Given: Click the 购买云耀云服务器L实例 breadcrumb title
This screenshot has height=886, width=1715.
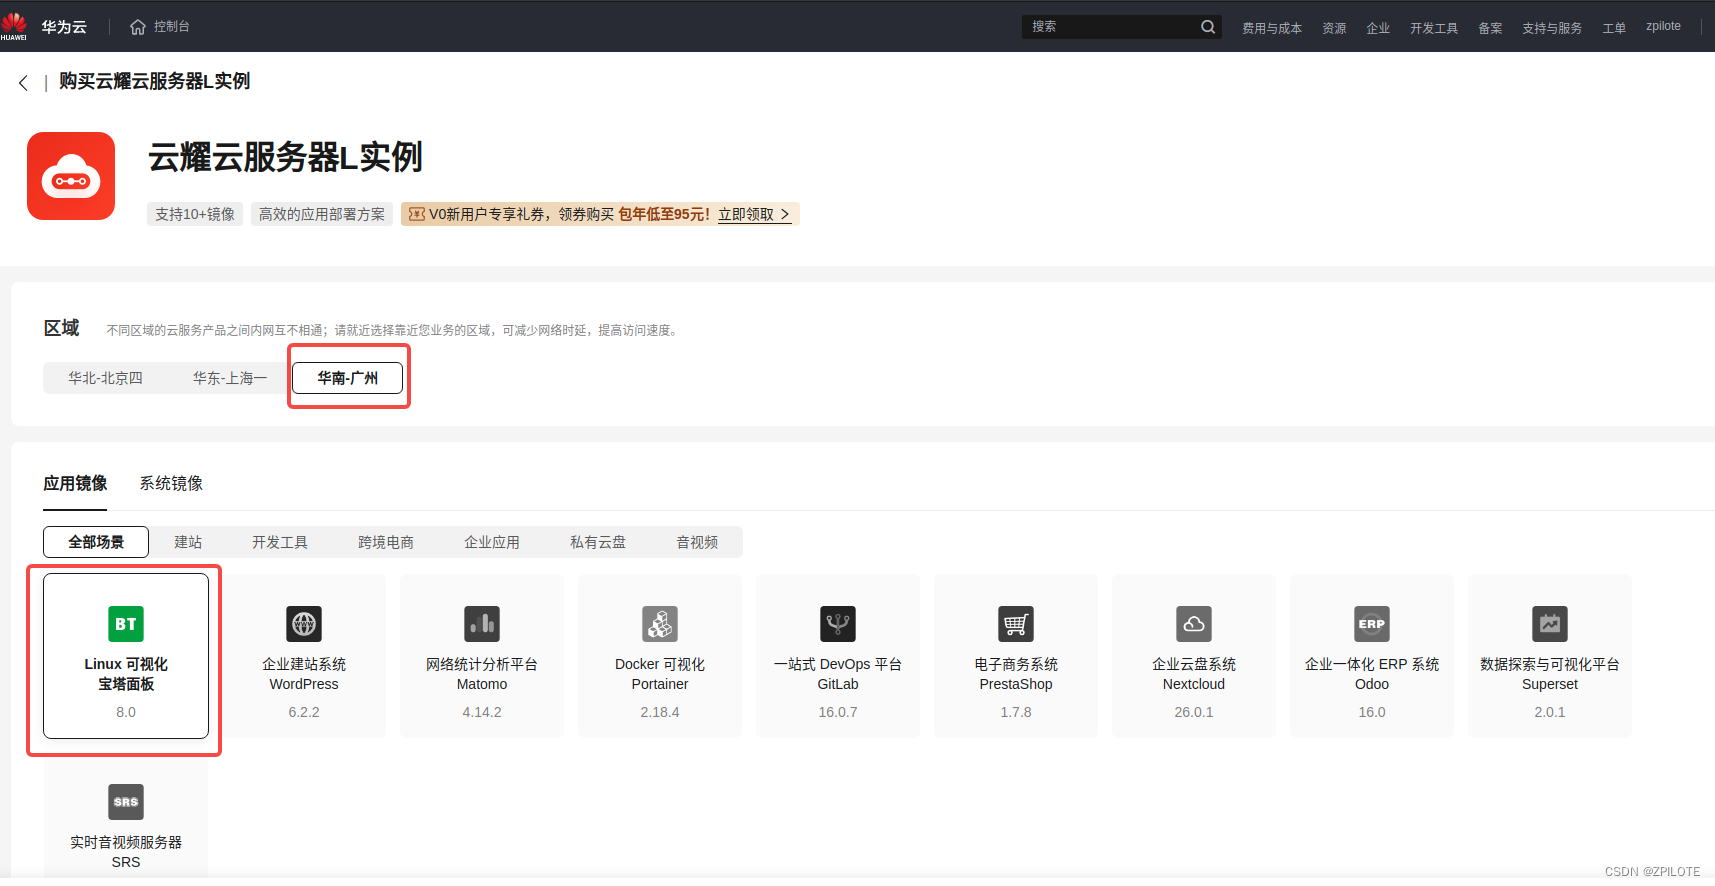Looking at the screenshot, I should pyautogui.click(x=154, y=82).
